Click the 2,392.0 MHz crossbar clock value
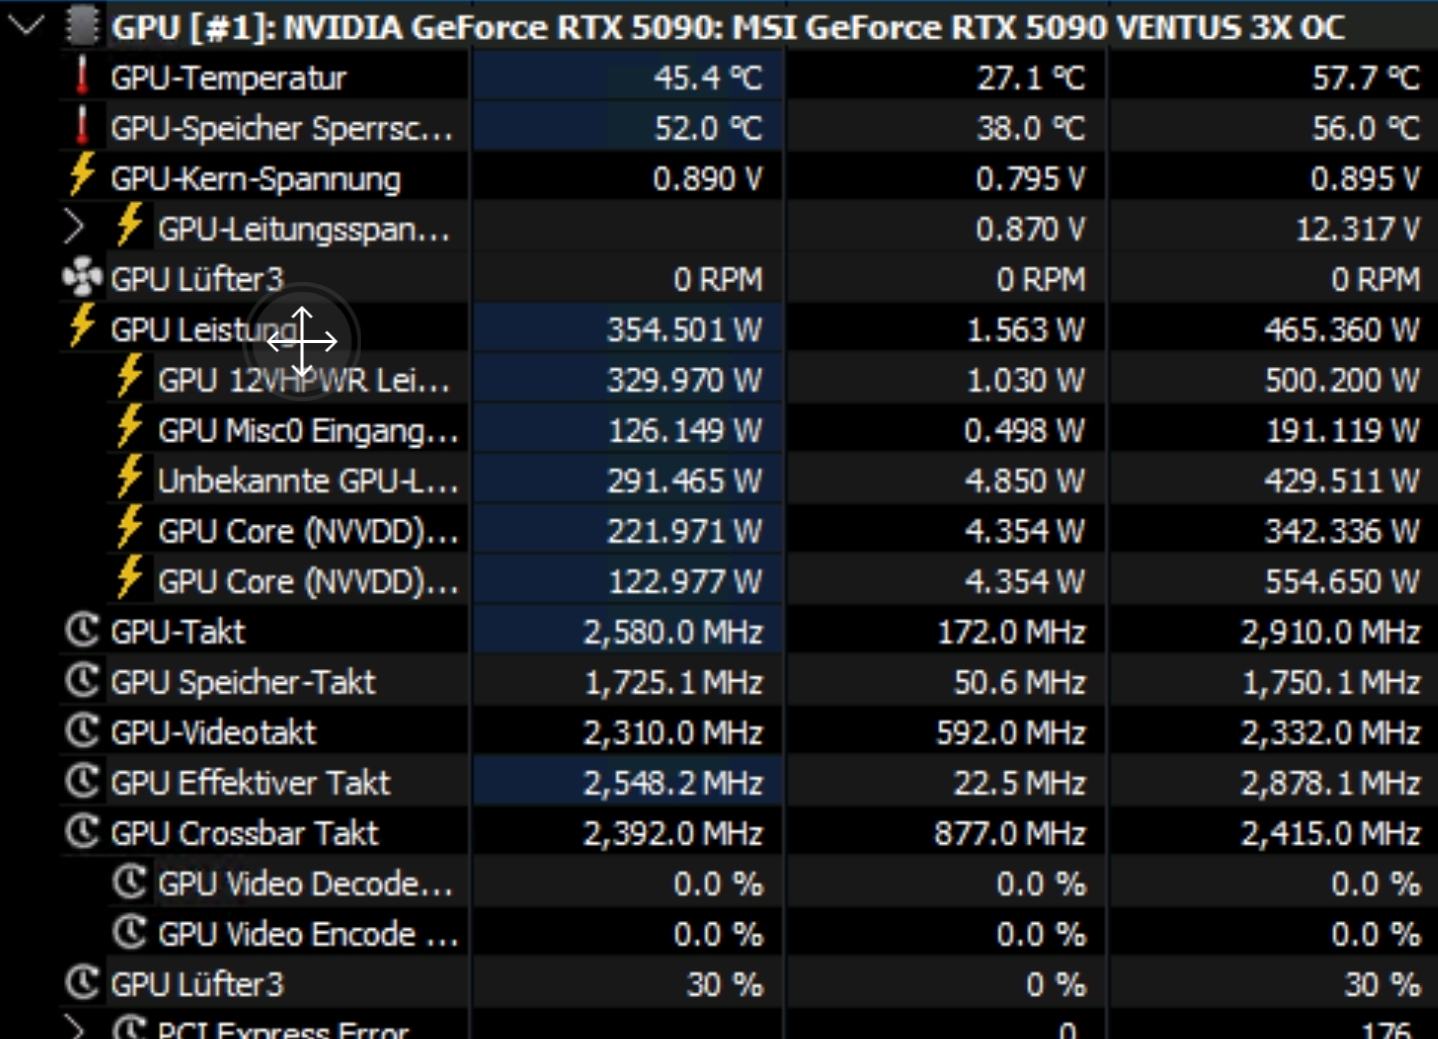1438x1039 pixels. coord(673,833)
